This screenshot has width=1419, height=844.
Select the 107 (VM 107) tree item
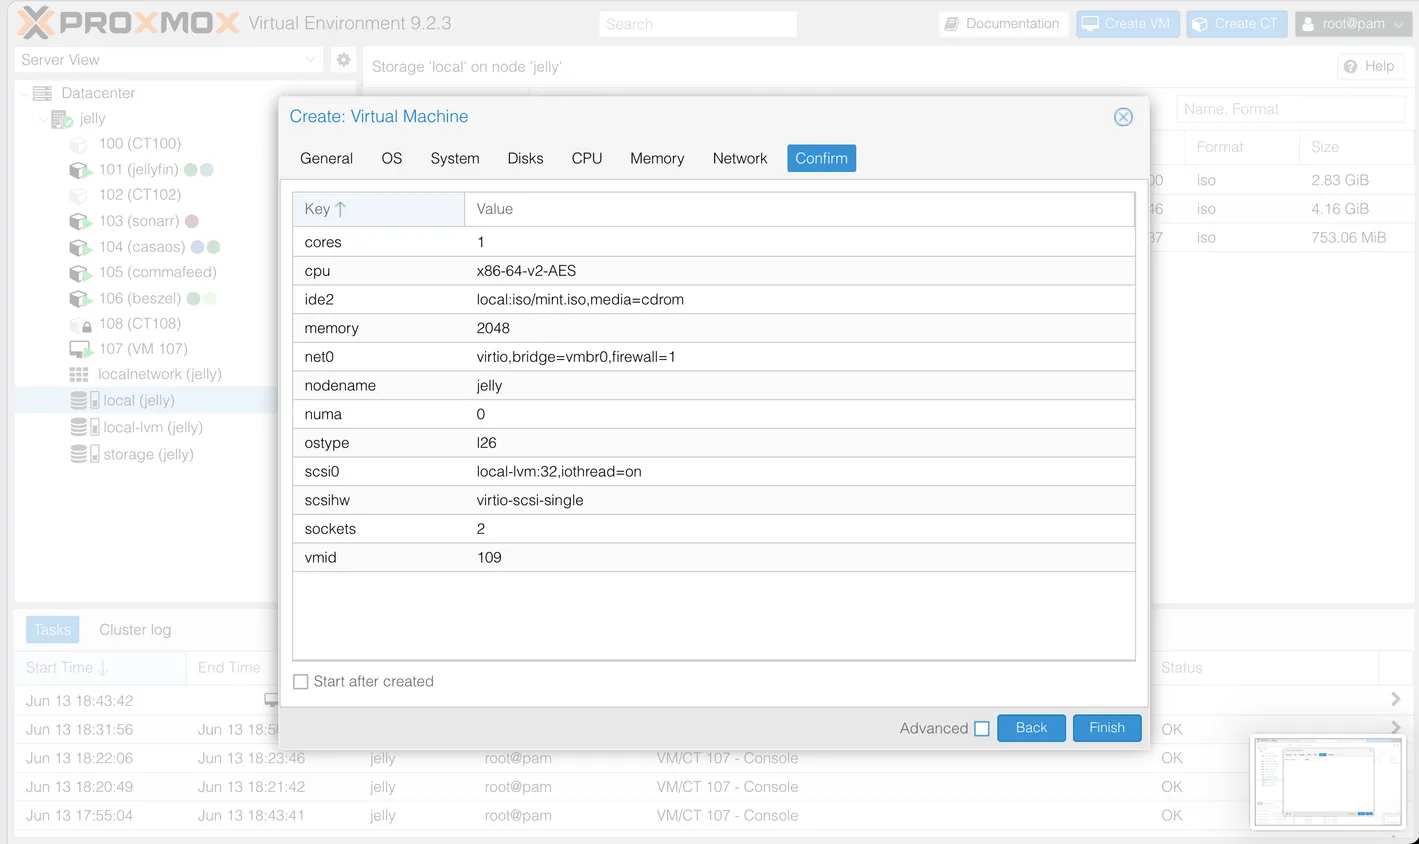pos(144,349)
